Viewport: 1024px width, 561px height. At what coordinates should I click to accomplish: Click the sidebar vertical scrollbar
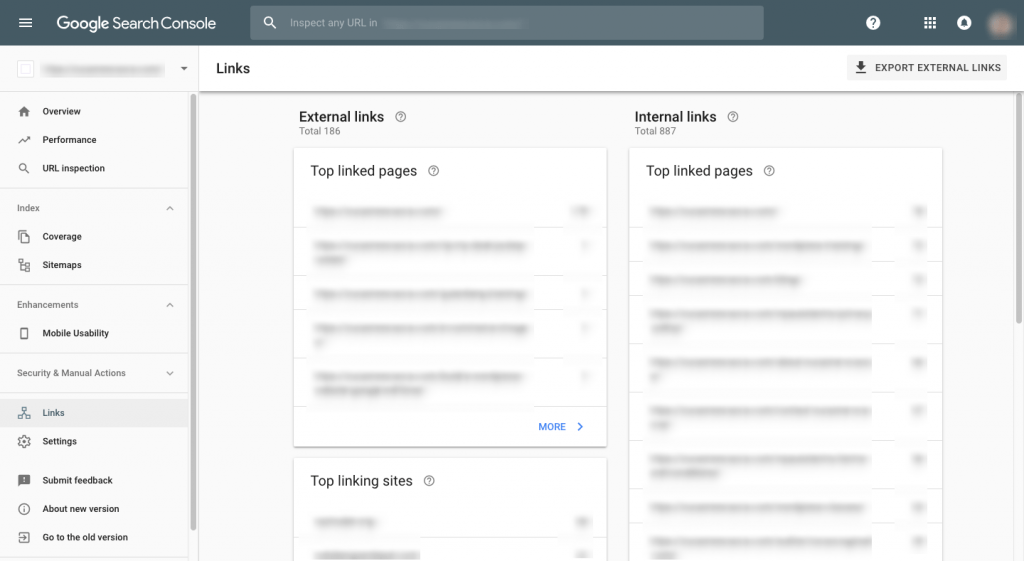[x=193, y=312]
